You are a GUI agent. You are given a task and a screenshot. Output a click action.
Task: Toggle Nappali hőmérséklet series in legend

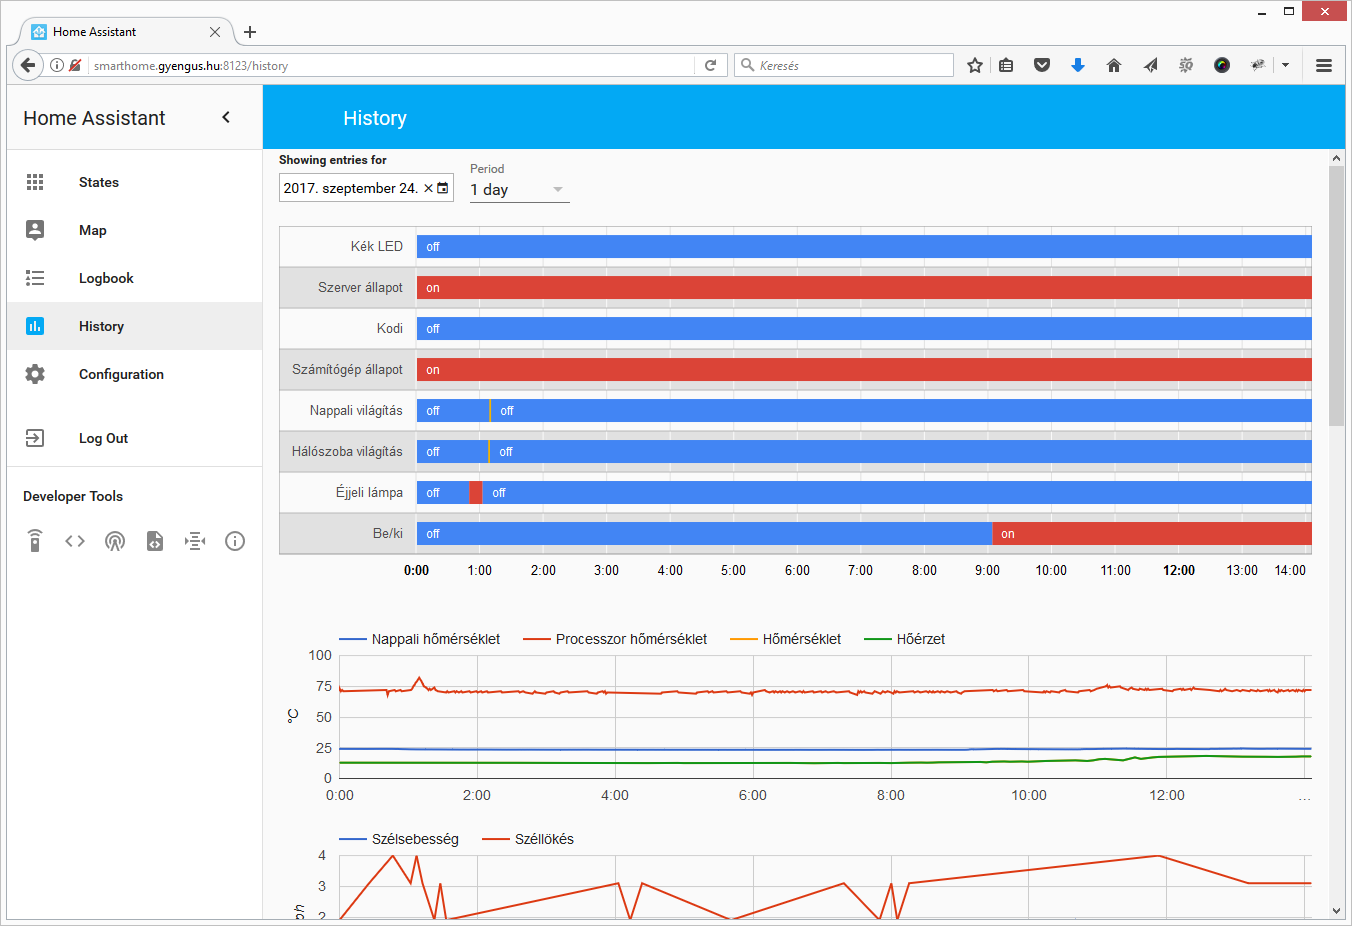click(x=420, y=639)
